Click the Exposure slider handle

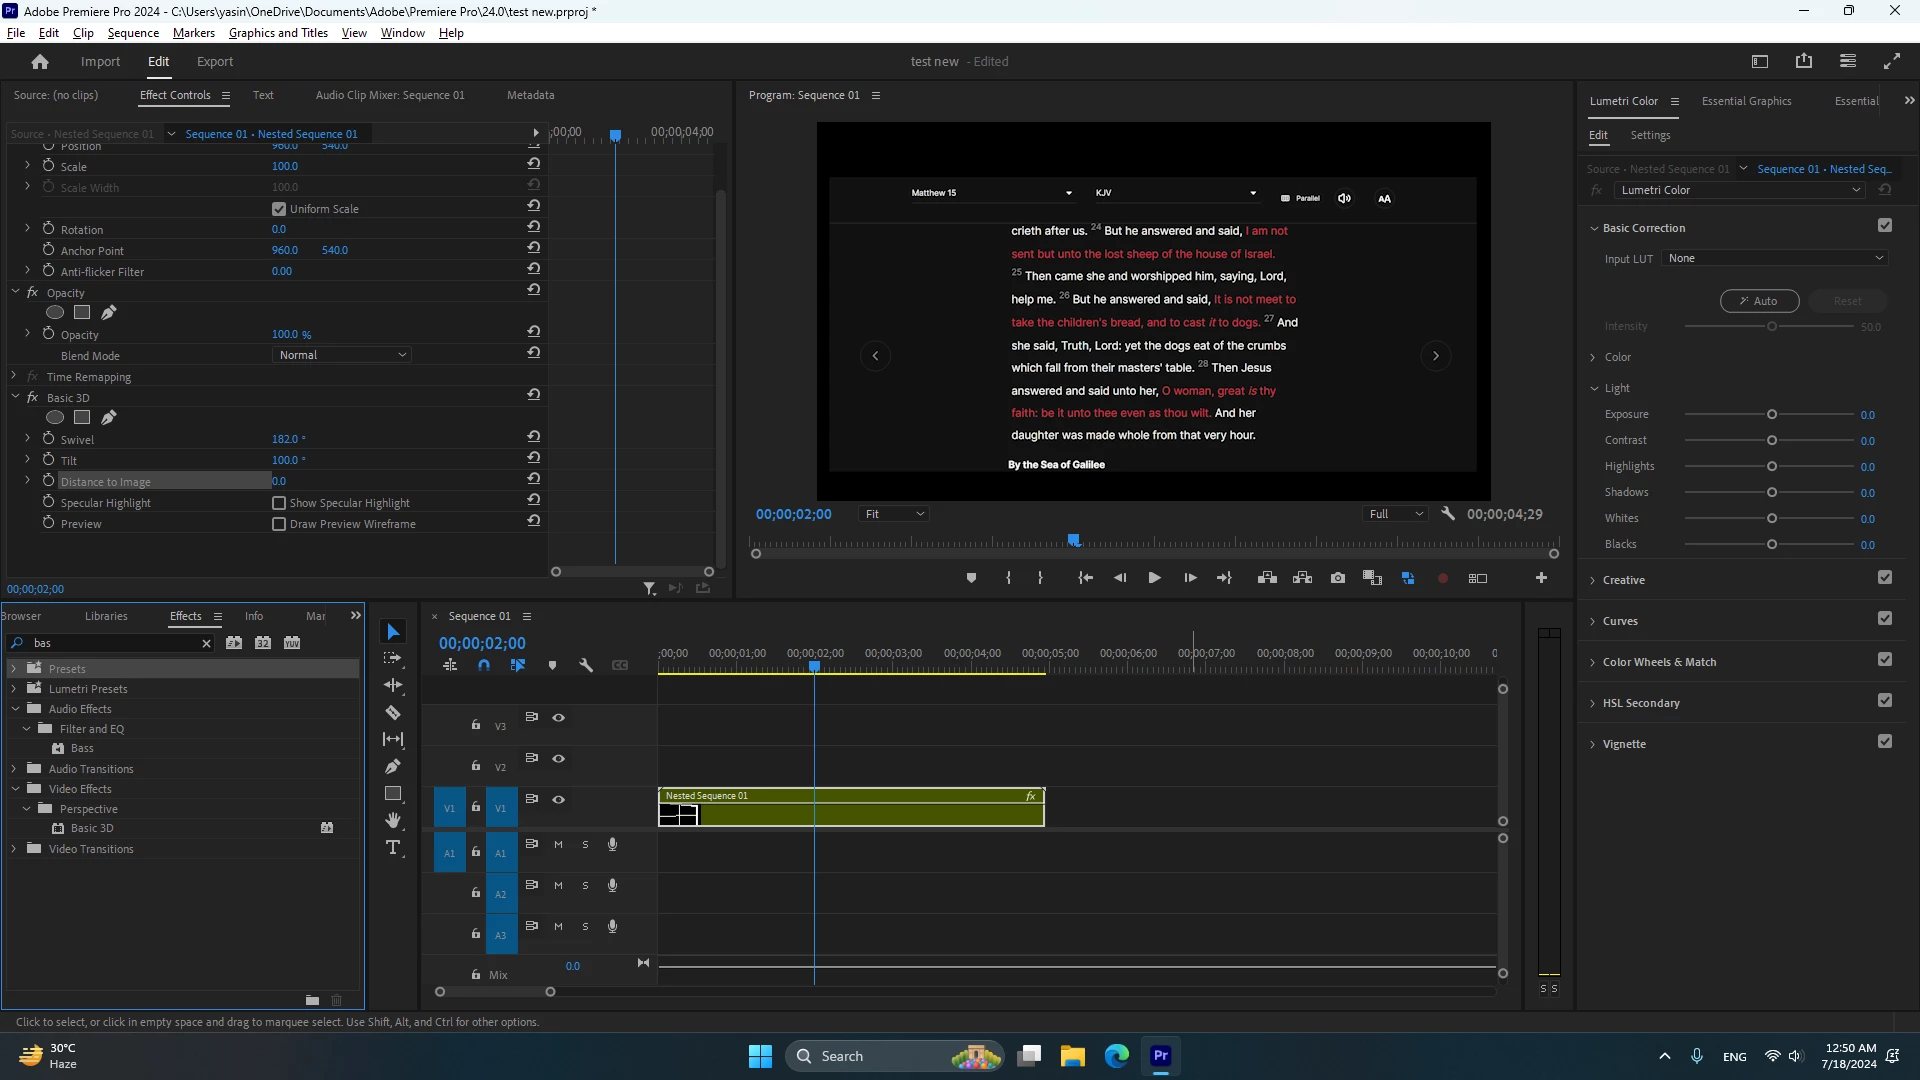tap(1772, 414)
